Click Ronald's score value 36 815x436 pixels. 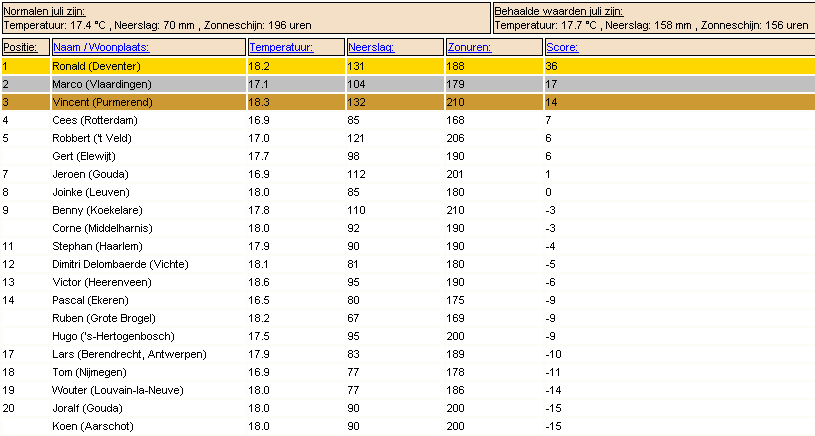coord(551,67)
